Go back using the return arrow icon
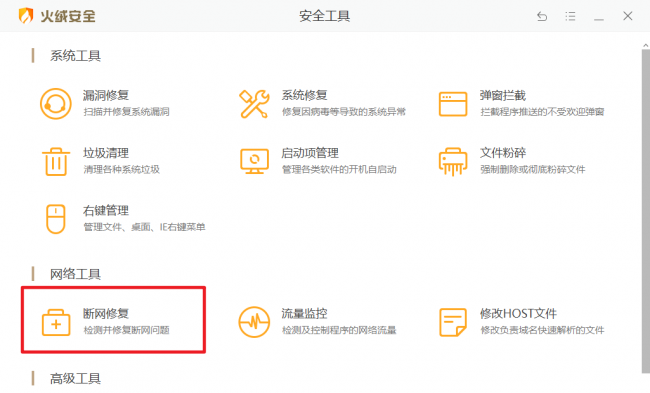The width and height of the screenshot is (650, 393). [x=542, y=16]
